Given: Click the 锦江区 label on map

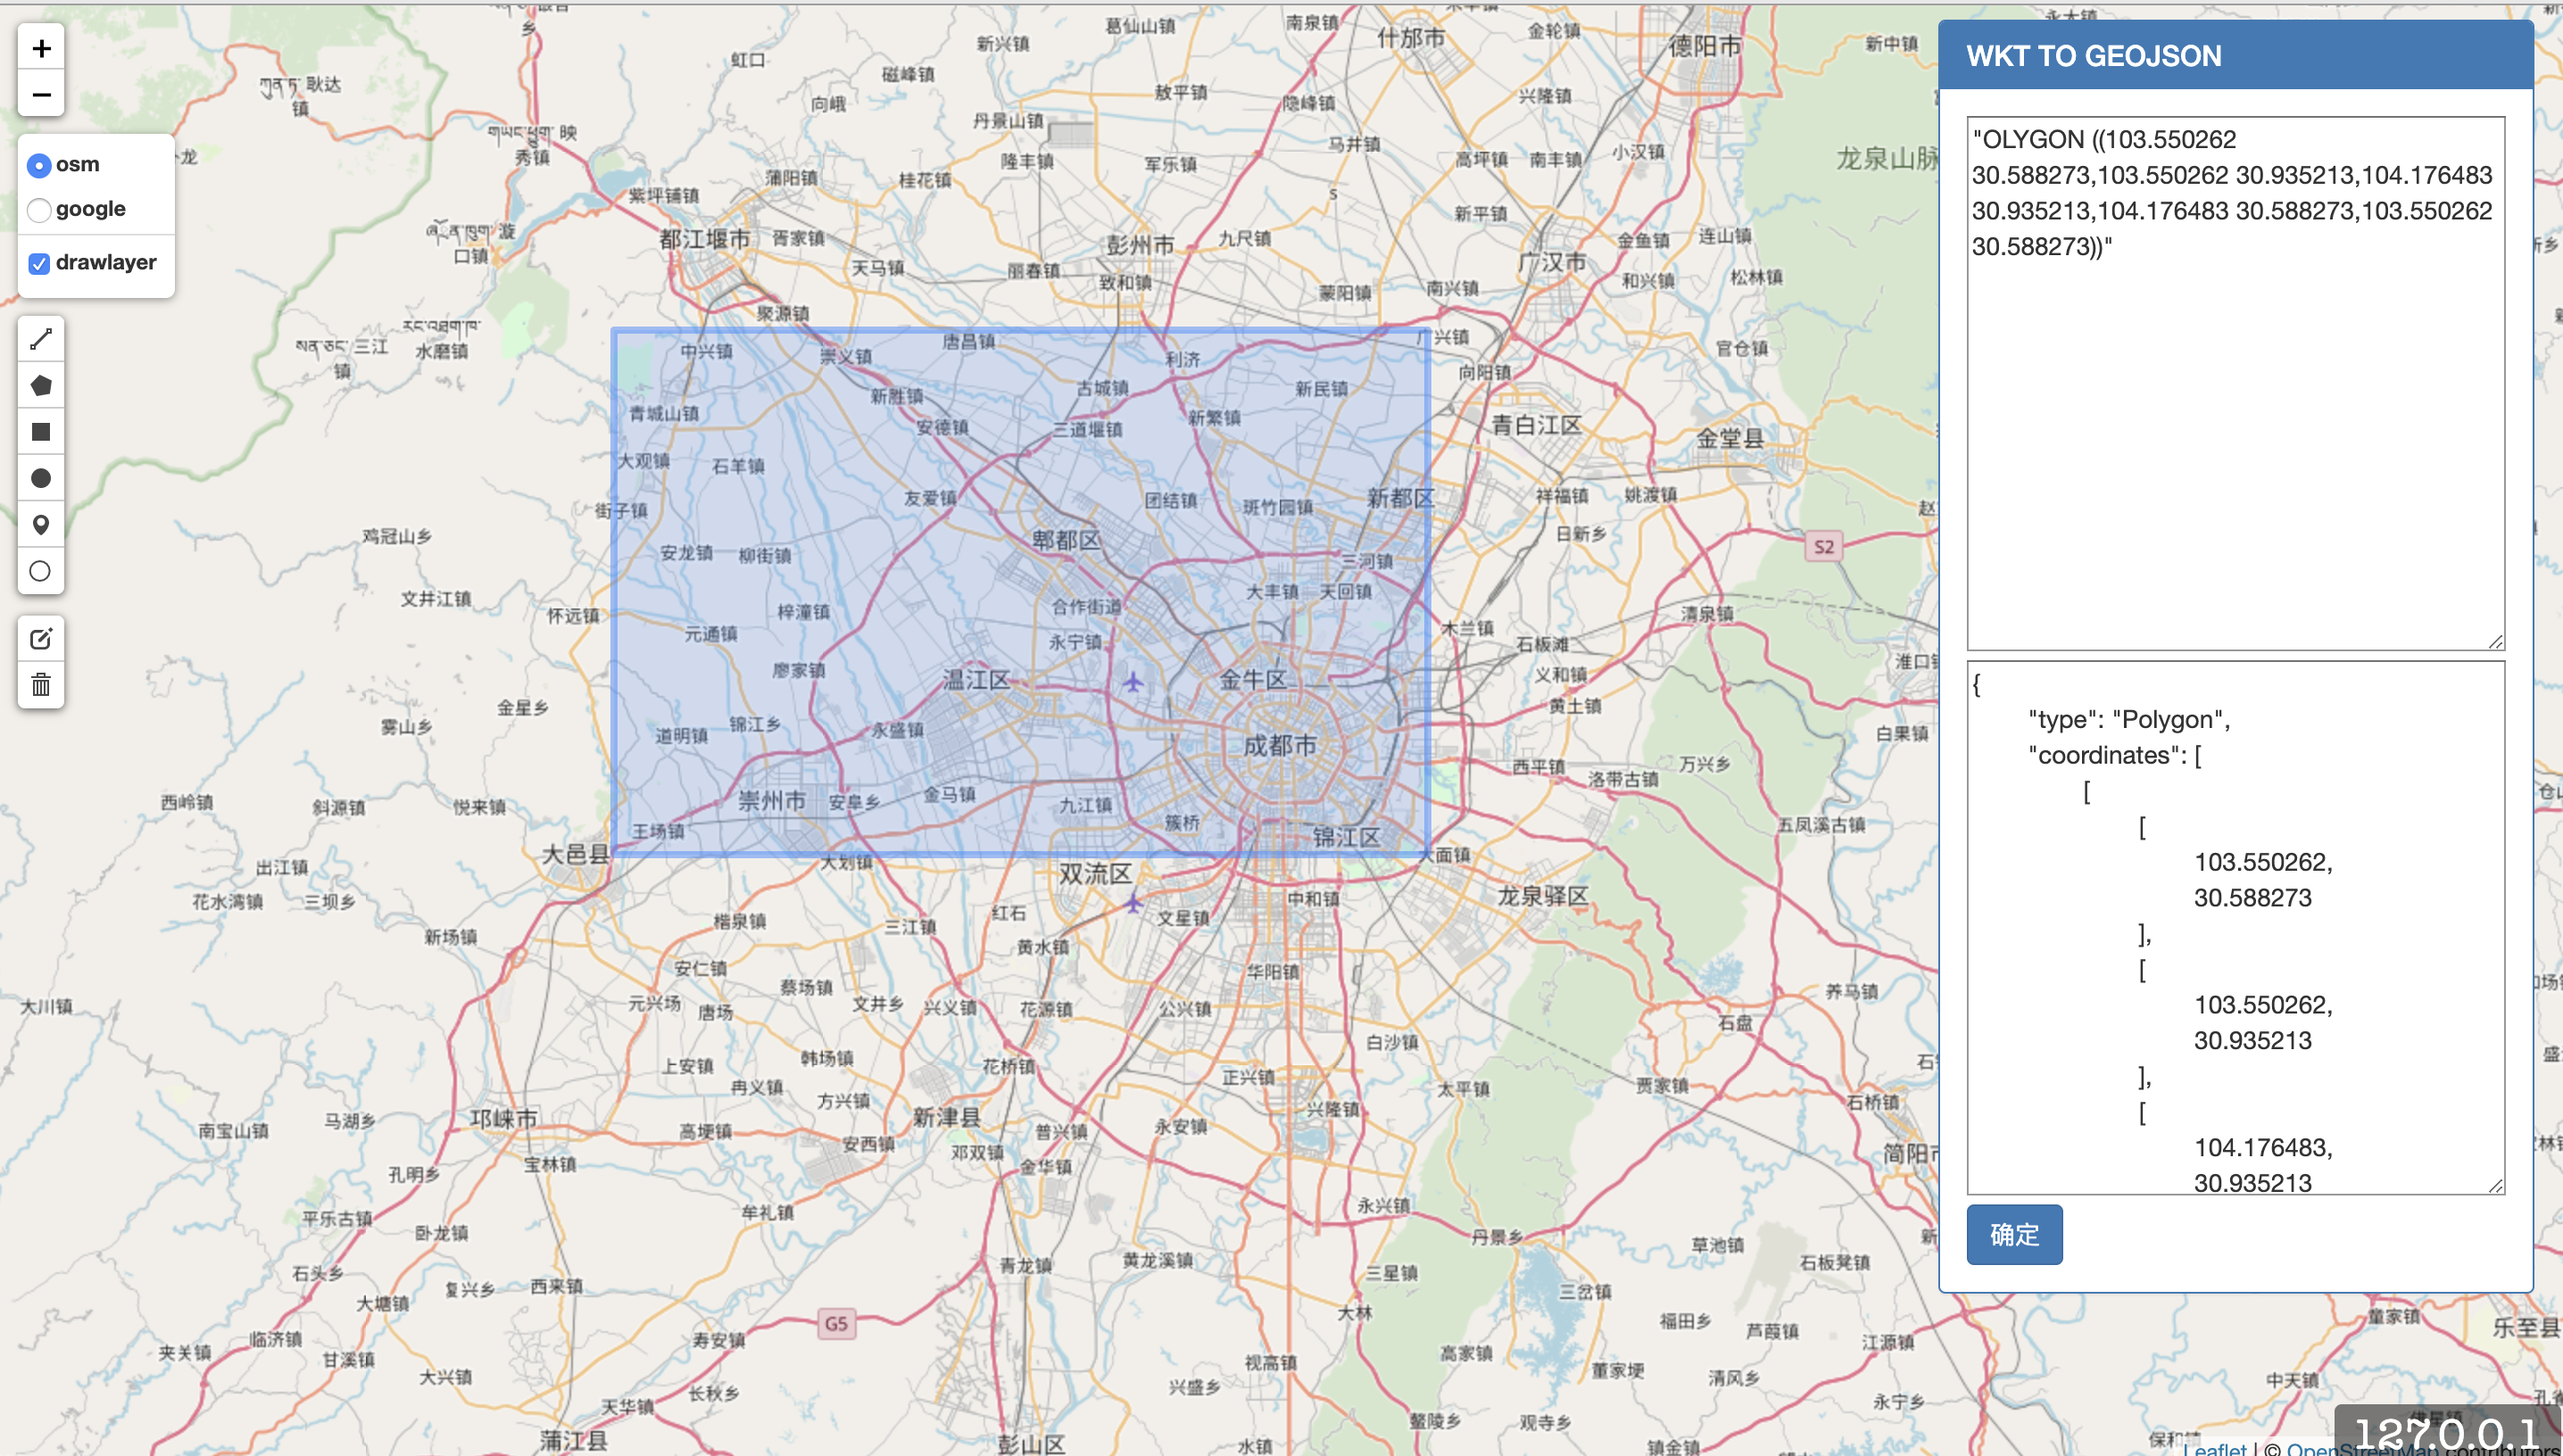Looking at the screenshot, I should (1346, 837).
